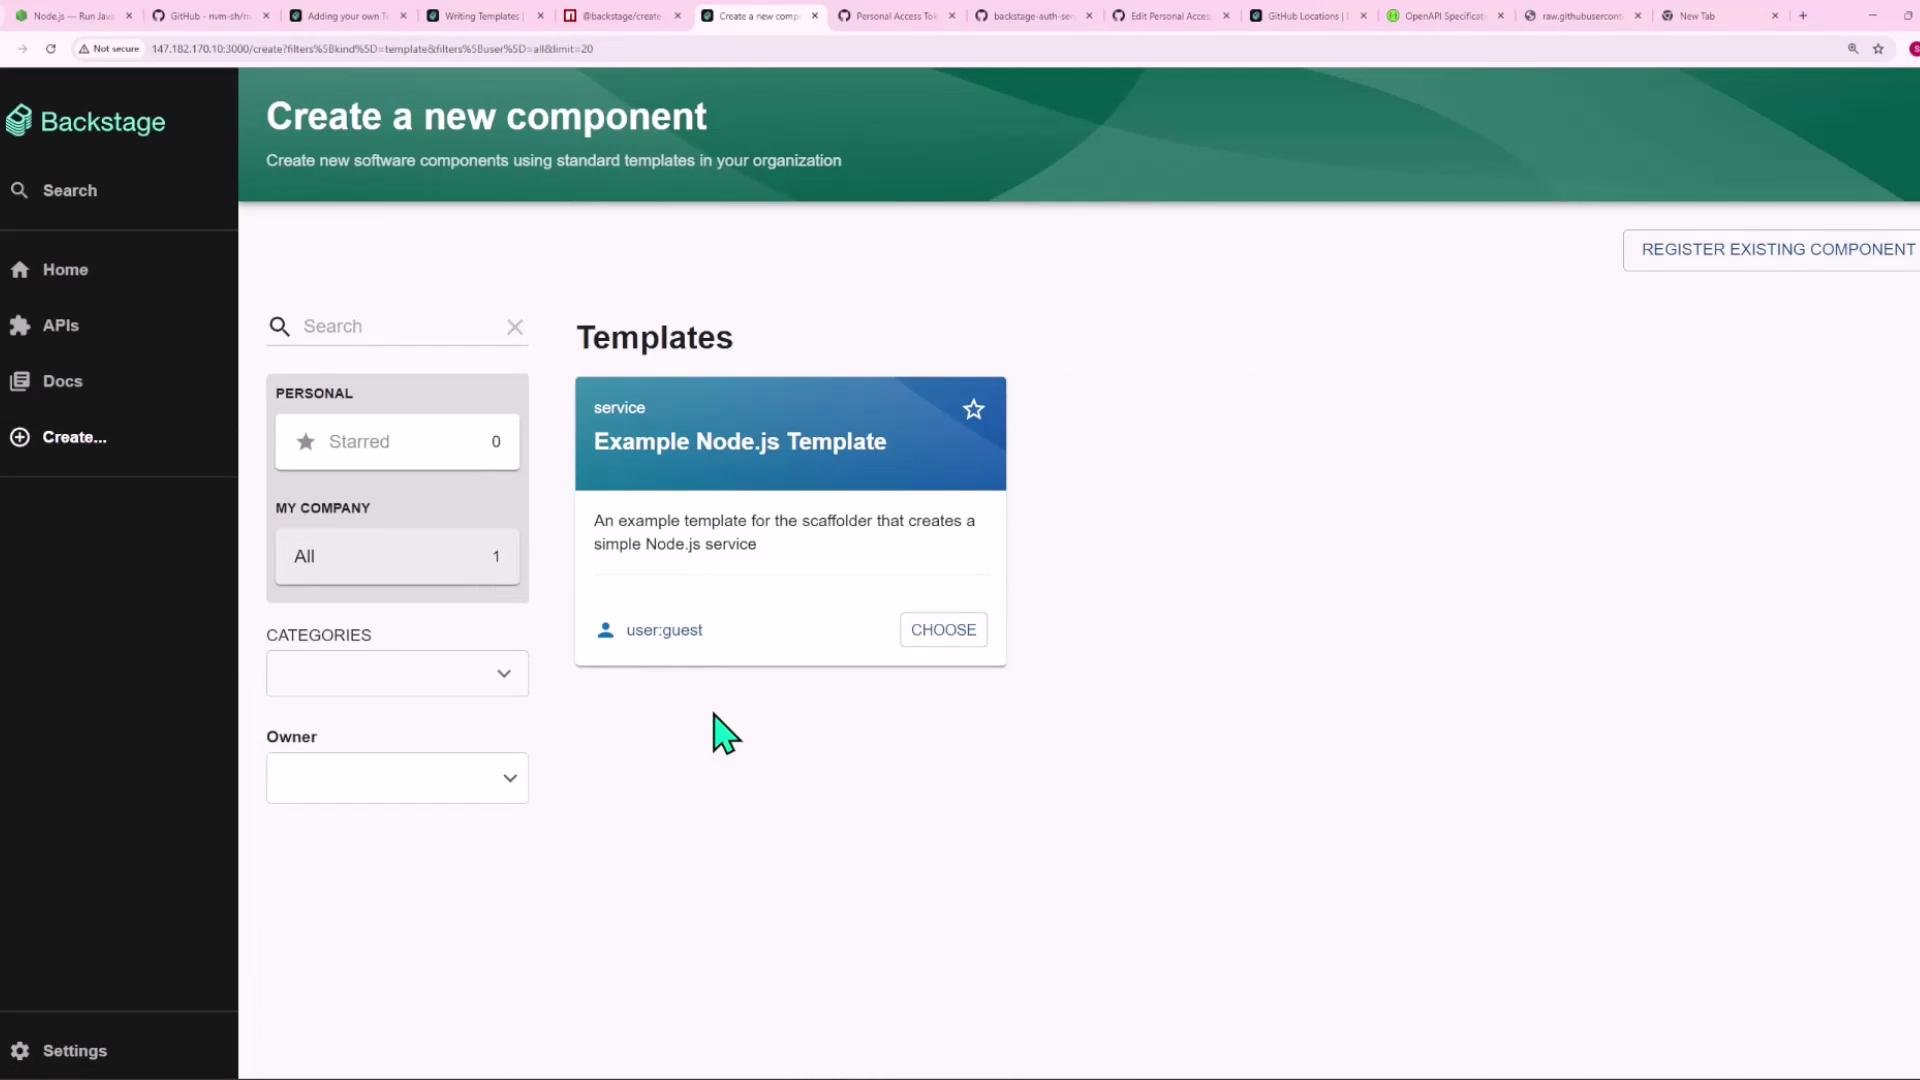Expand the Categories dropdown

coord(397,673)
